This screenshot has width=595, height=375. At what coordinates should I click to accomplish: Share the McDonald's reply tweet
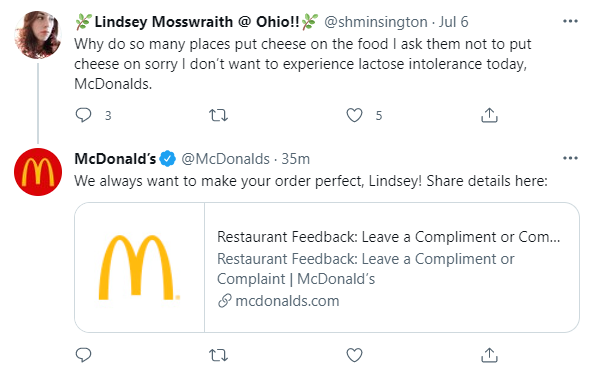click(489, 355)
